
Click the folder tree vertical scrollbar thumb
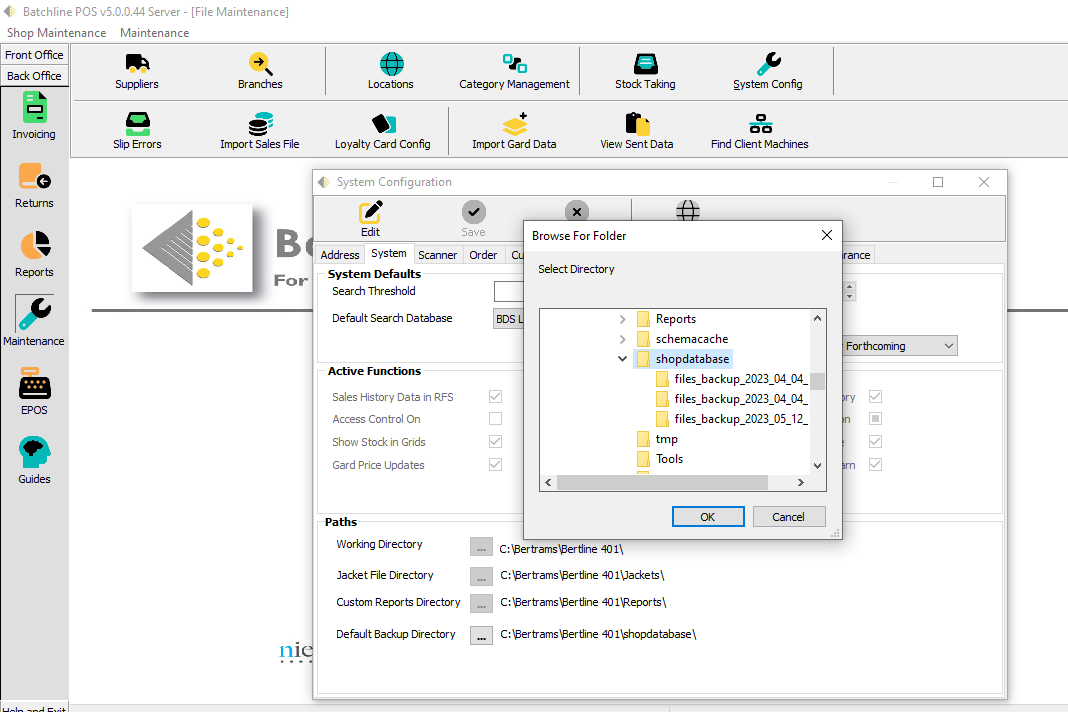click(x=817, y=382)
